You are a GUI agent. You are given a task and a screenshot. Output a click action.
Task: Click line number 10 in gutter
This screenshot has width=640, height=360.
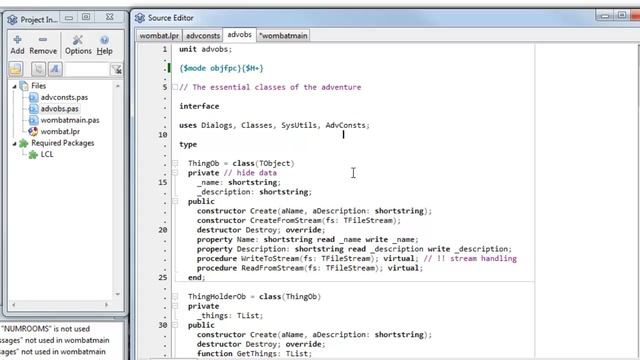pyautogui.click(x=163, y=135)
